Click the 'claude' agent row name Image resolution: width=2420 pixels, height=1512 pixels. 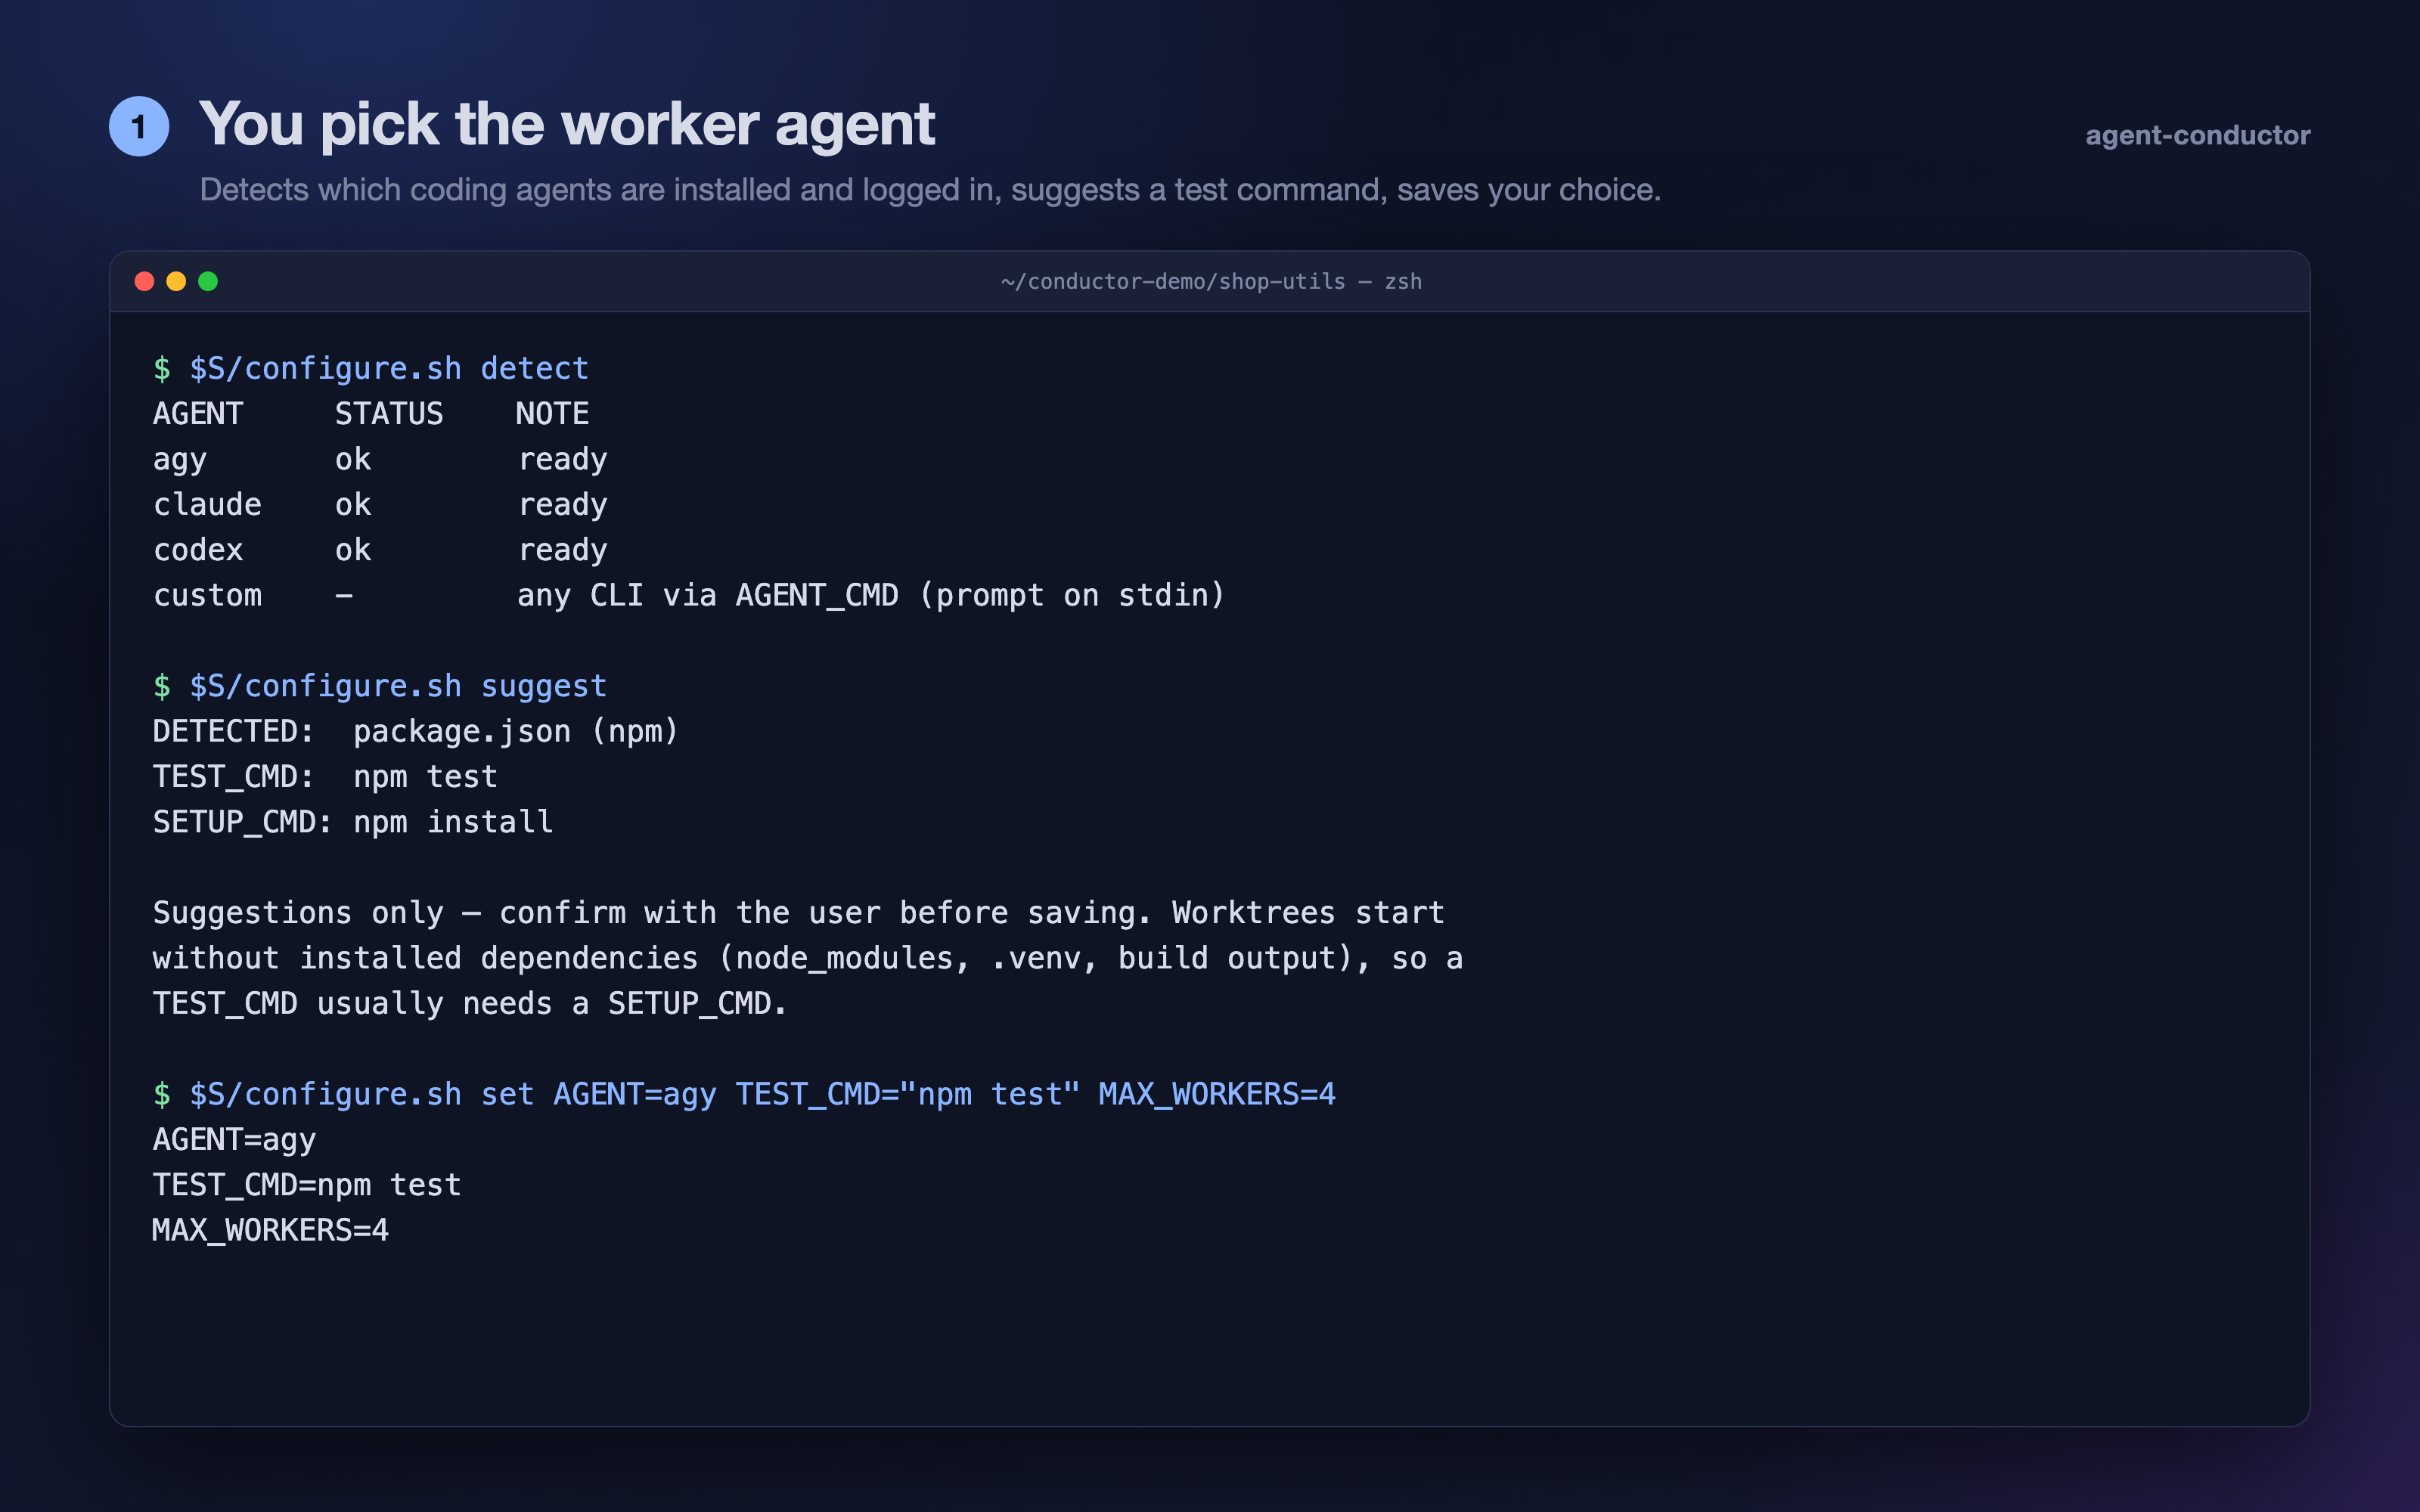pos(207,505)
